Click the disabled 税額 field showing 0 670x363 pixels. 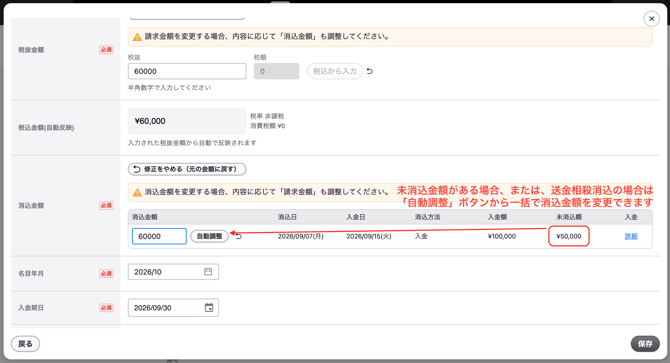click(276, 71)
